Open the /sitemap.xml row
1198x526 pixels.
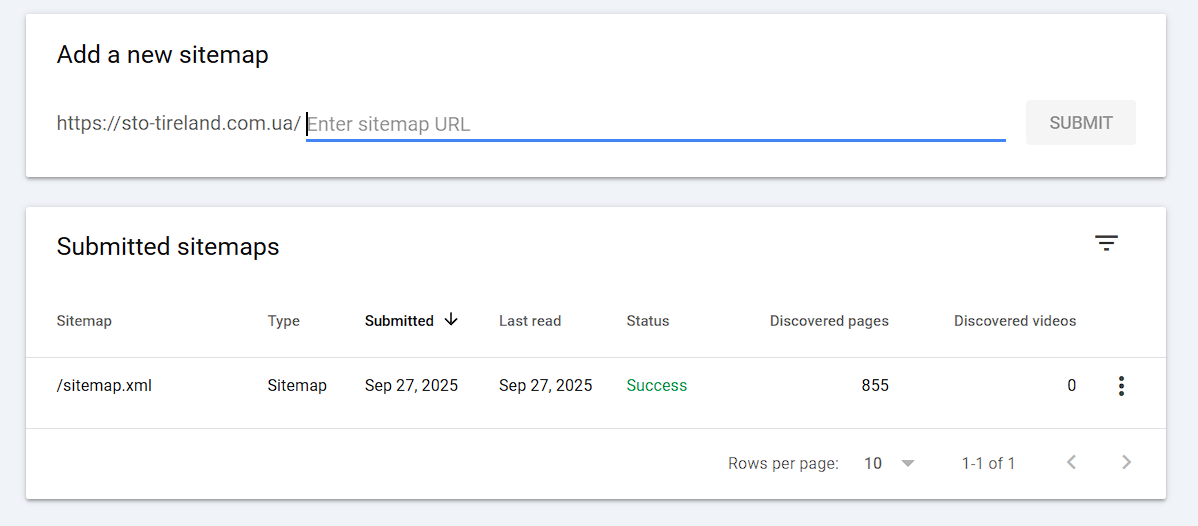tap(104, 385)
